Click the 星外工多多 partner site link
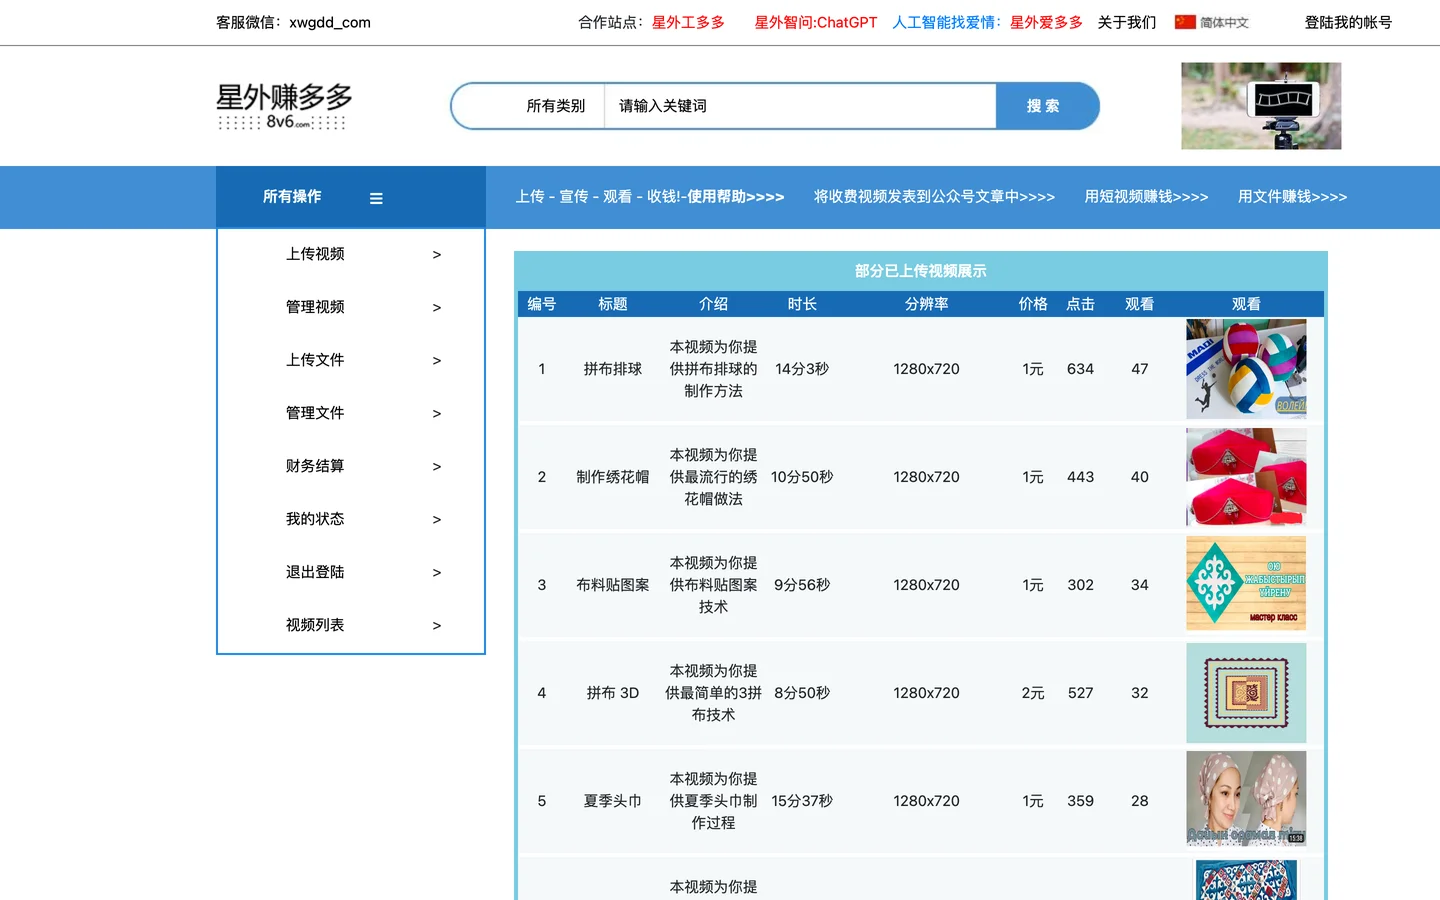The height and width of the screenshot is (900, 1440). coord(688,22)
